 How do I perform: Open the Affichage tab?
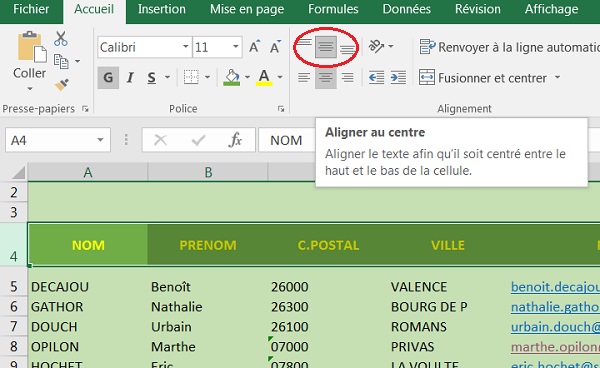[551, 9]
